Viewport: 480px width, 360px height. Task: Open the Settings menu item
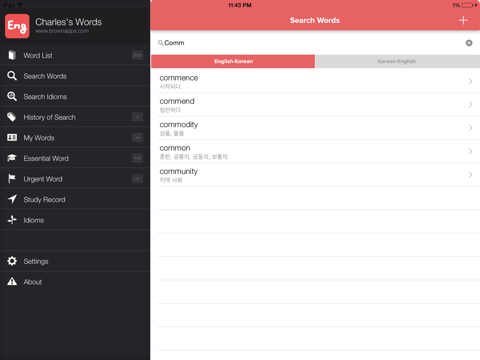(x=75, y=261)
